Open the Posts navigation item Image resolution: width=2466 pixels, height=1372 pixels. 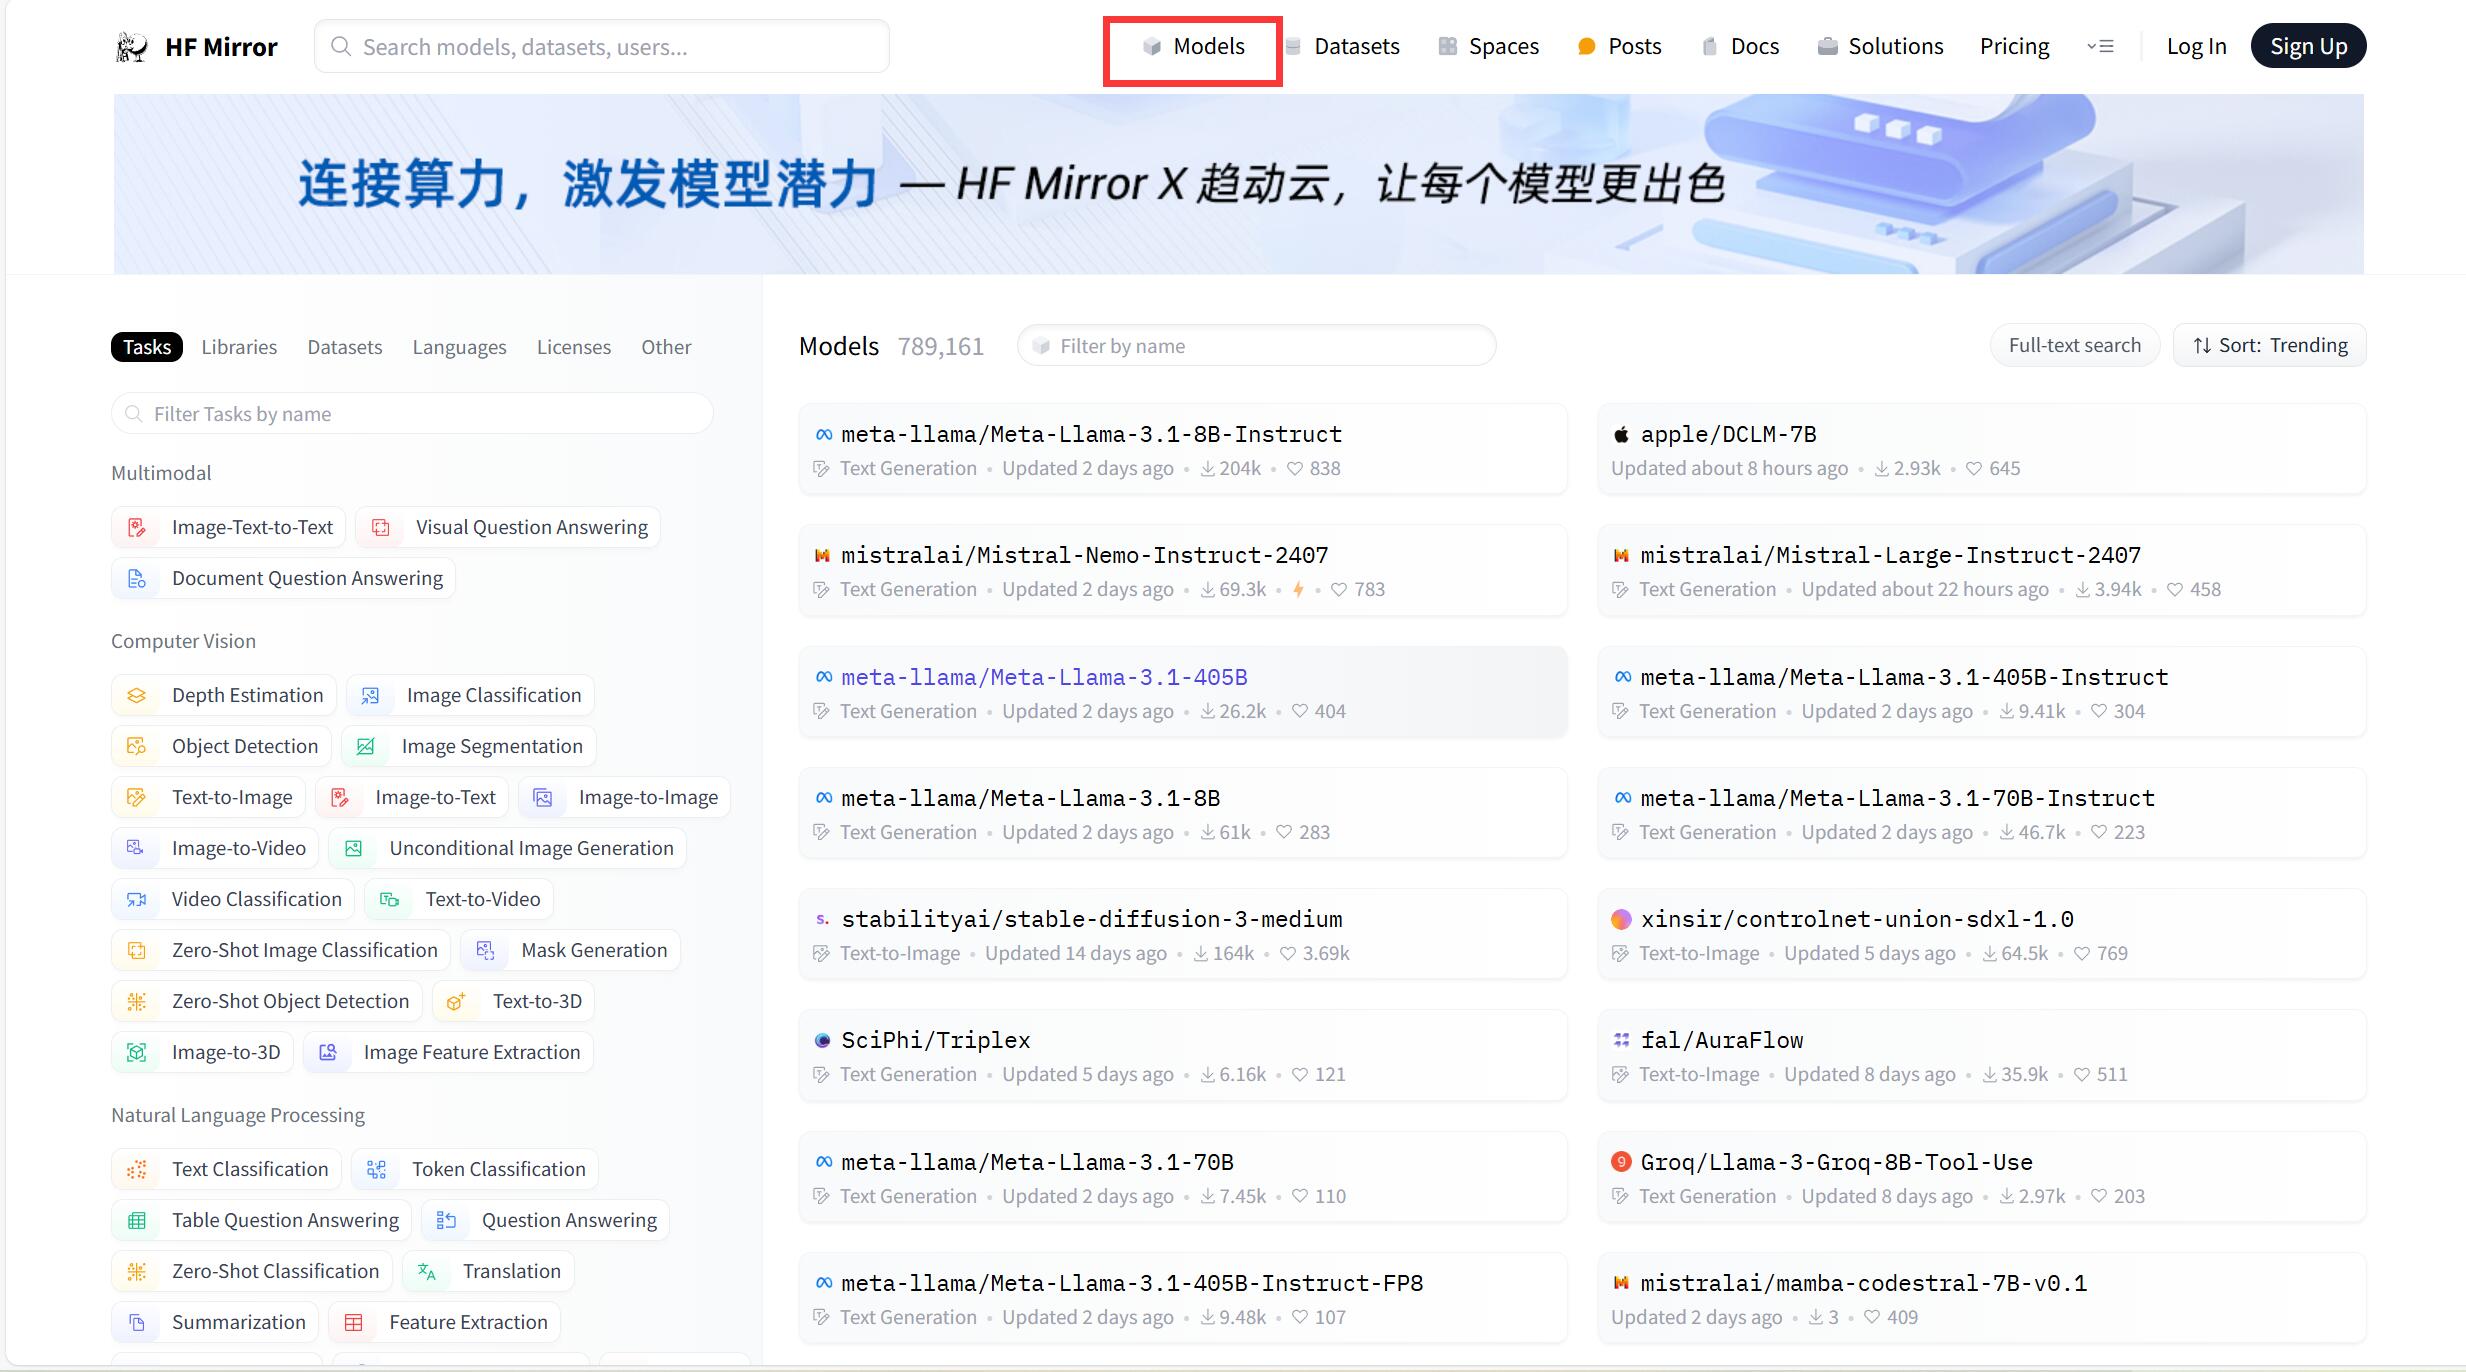pyautogui.click(x=1619, y=46)
